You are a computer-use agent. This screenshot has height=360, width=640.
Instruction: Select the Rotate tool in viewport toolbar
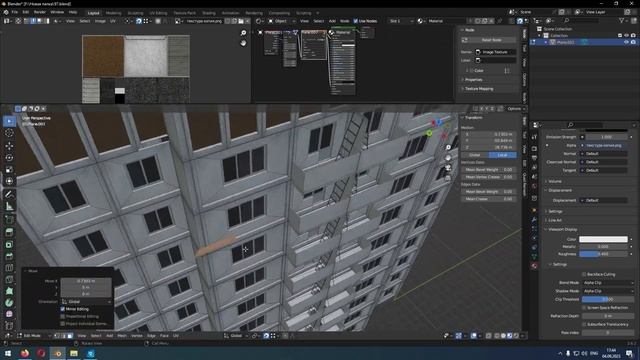tap(9, 158)
